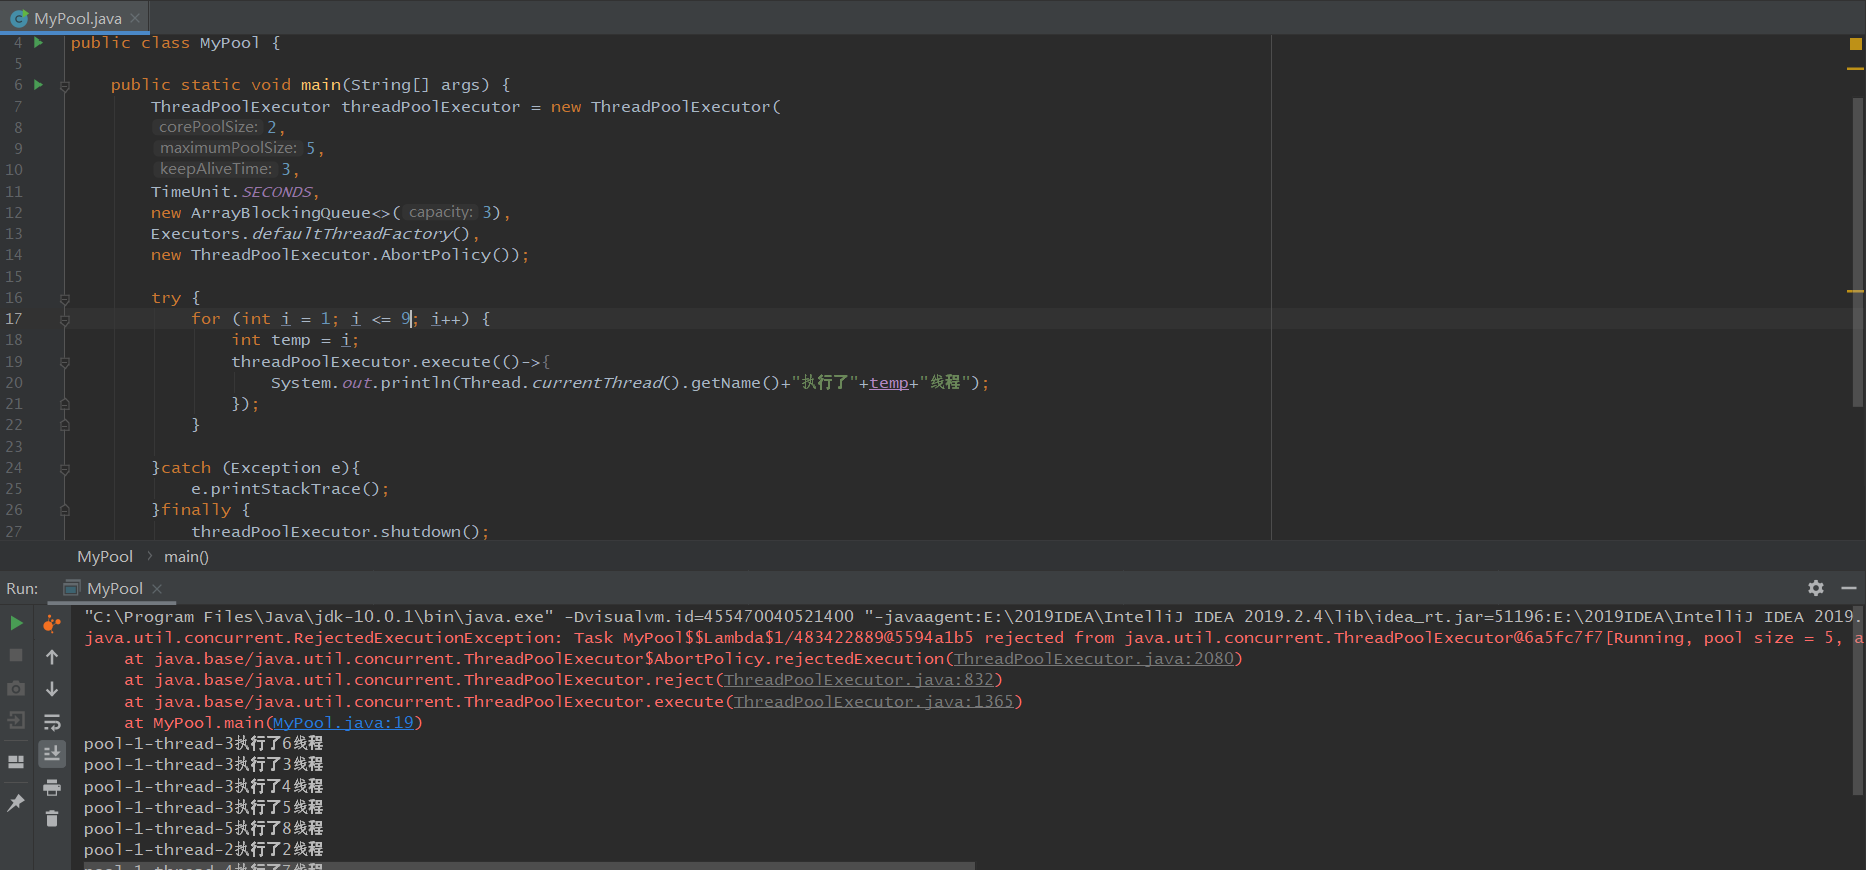Click 'int temp = i;' statement
1866x870 pixels.
(x=295, y=341)
